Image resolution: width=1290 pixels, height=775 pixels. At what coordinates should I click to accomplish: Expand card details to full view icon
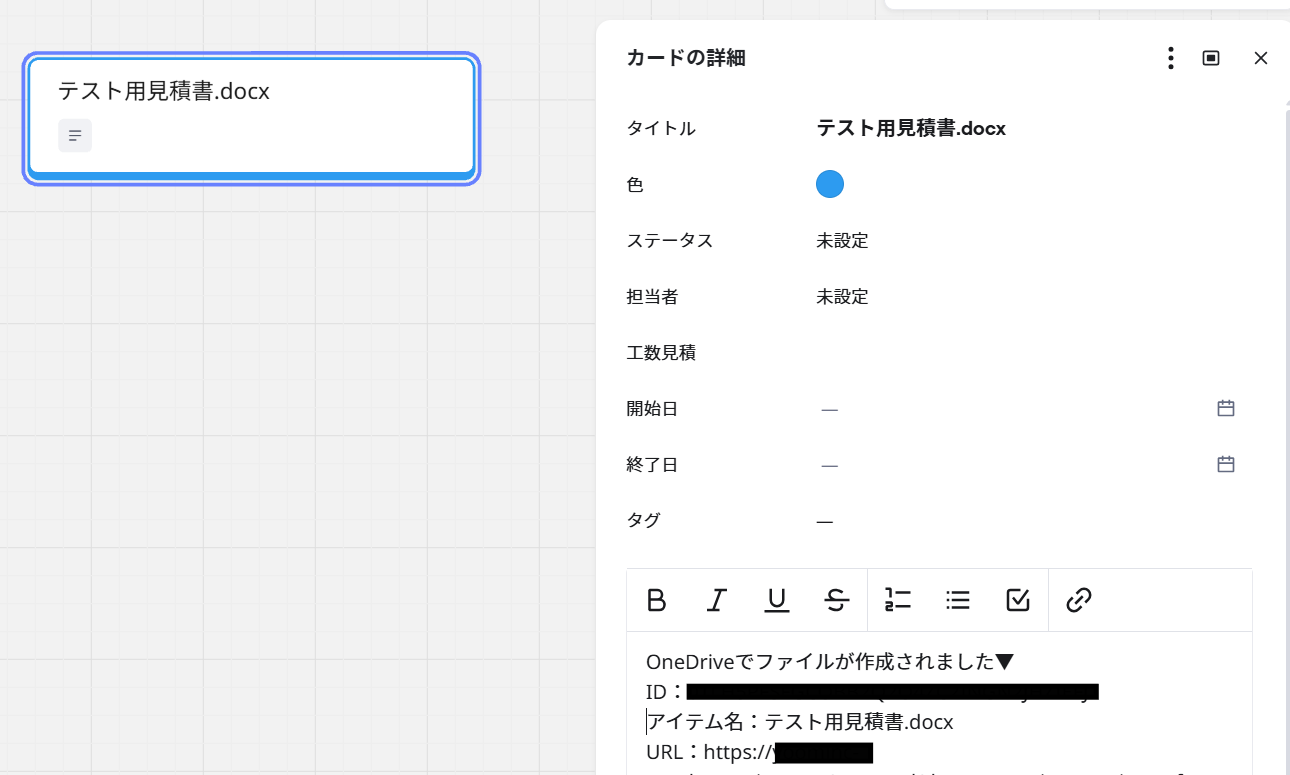(x=1211, y=58)
